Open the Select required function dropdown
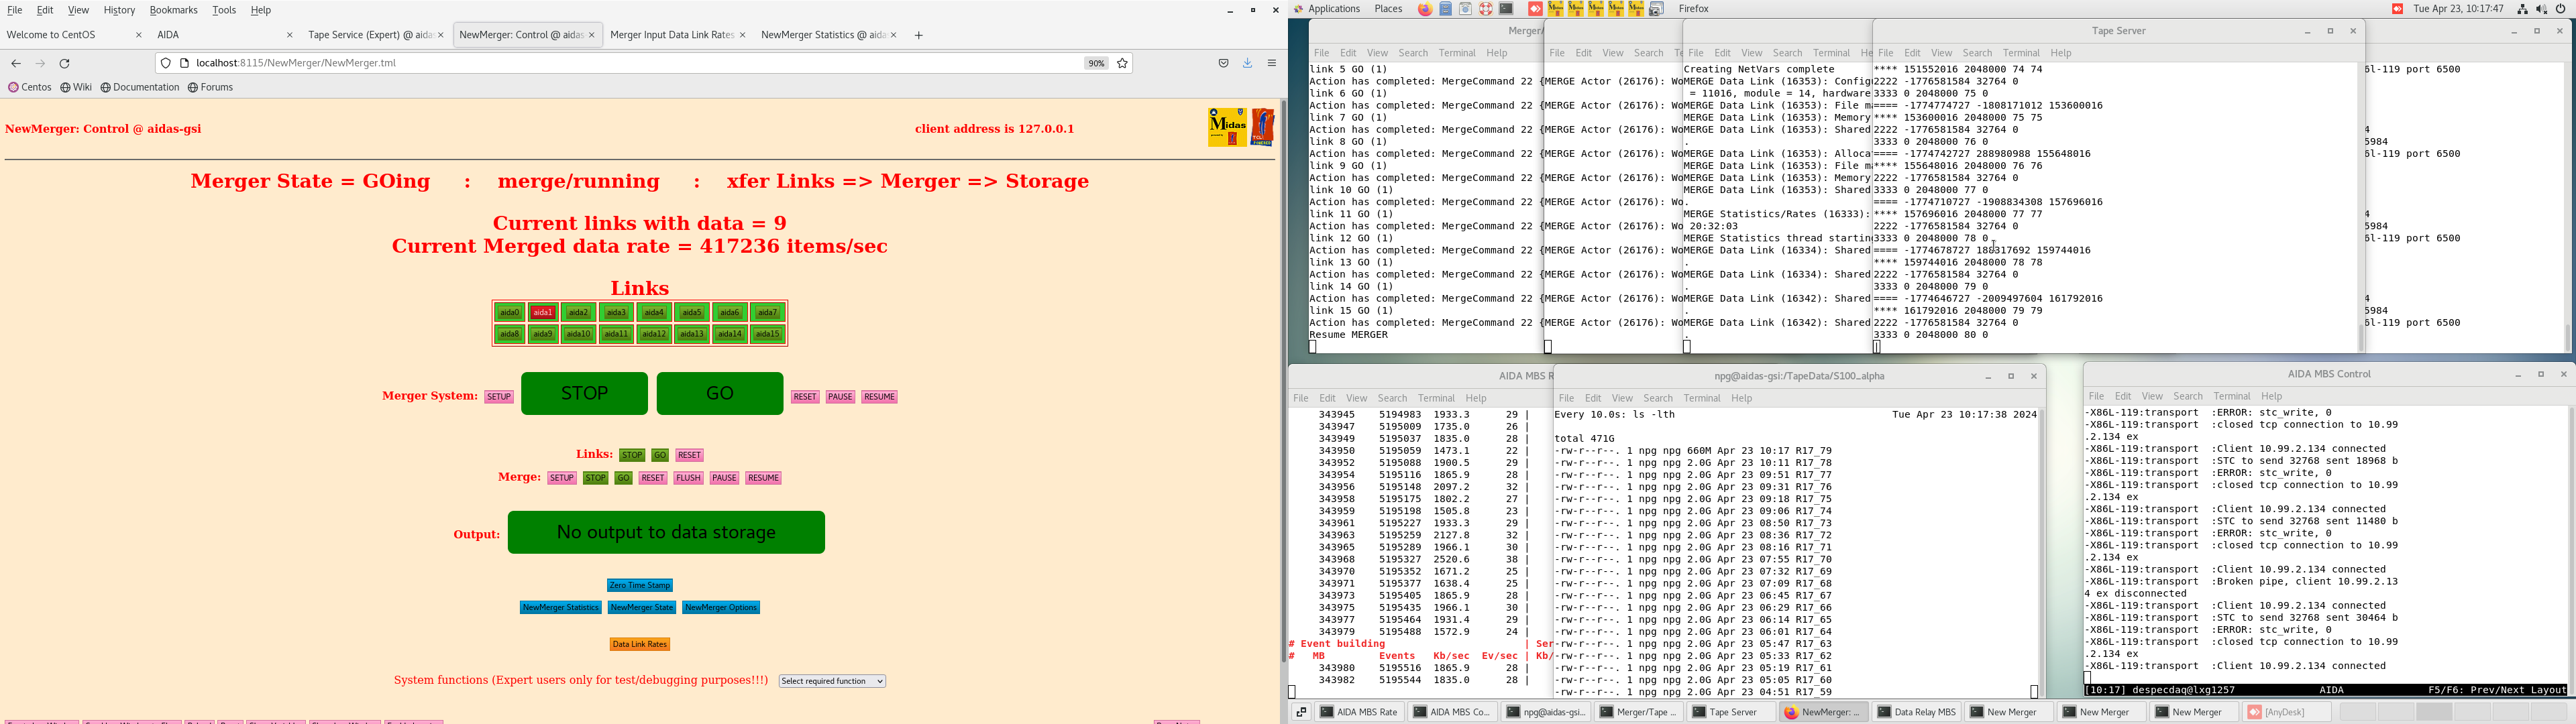This screenshot has width=2576, height=724. 832,681
